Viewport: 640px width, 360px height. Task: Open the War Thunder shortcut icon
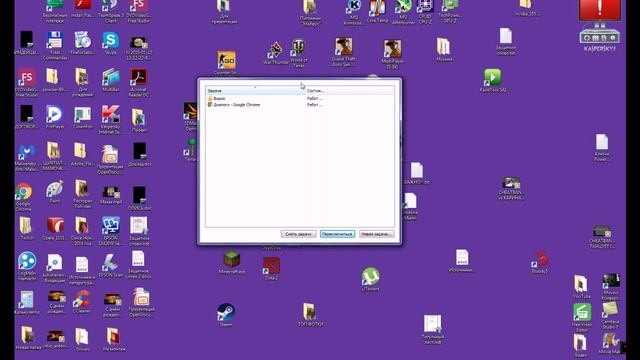pos(276,53)
